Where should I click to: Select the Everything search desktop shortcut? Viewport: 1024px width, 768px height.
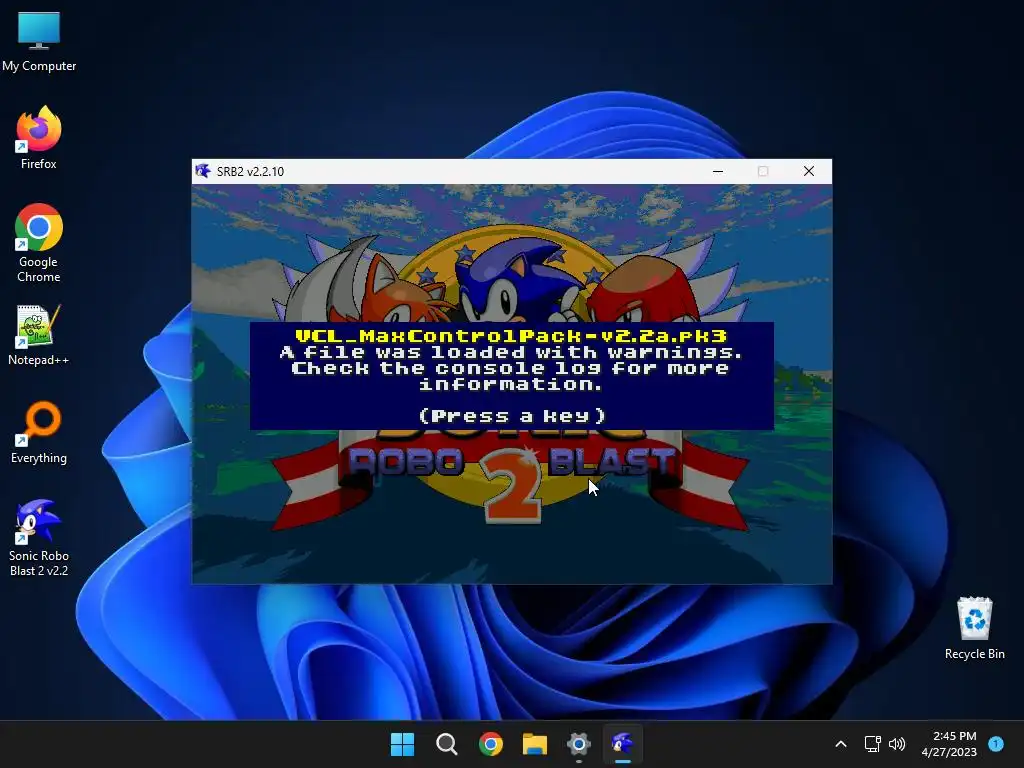point(39,432)
